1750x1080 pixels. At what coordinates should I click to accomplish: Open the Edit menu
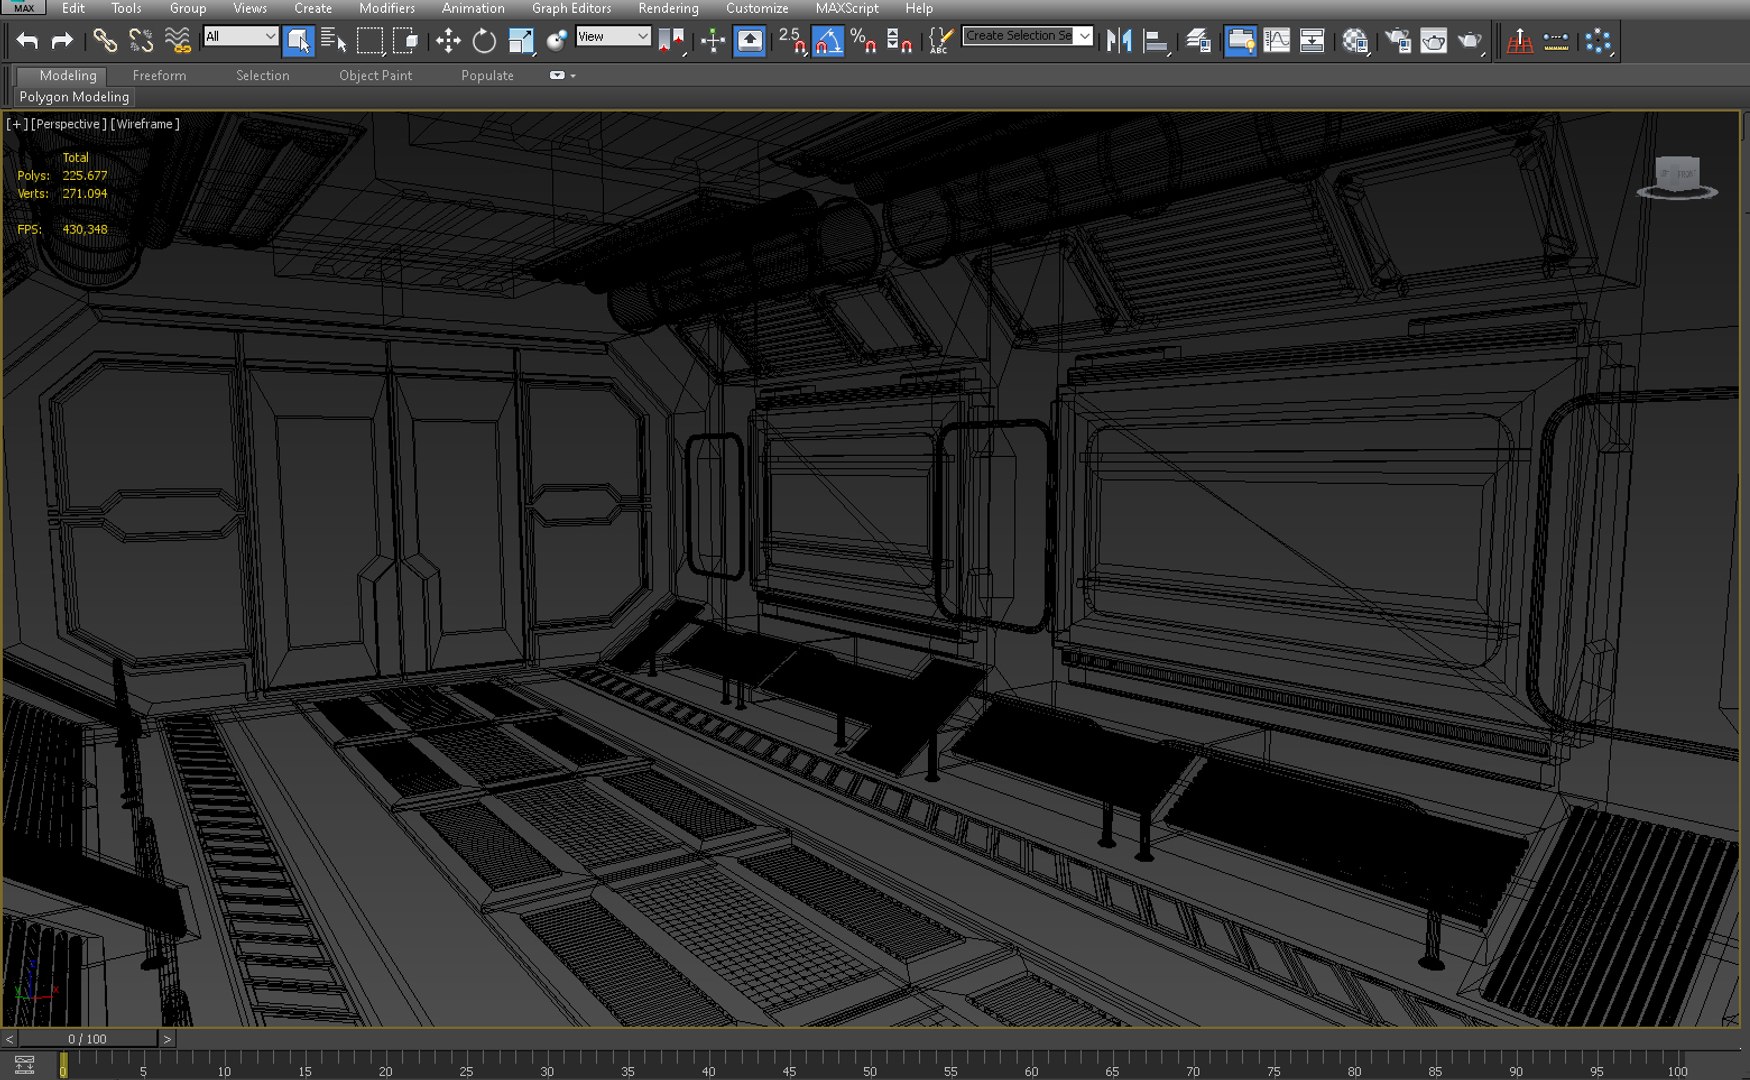click(x=73, y=8)
